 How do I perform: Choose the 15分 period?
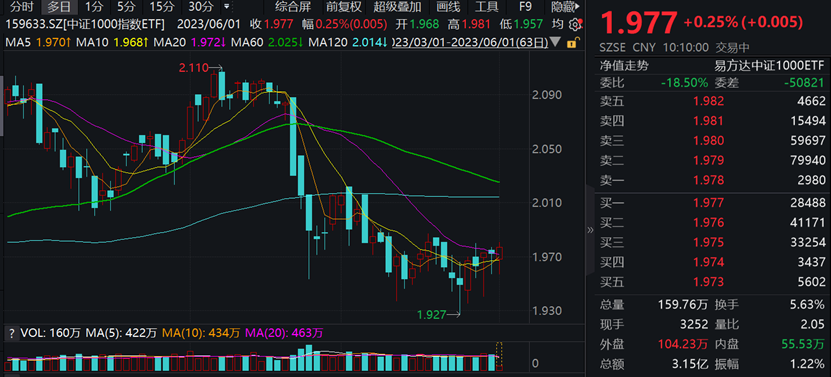point(162,7)
